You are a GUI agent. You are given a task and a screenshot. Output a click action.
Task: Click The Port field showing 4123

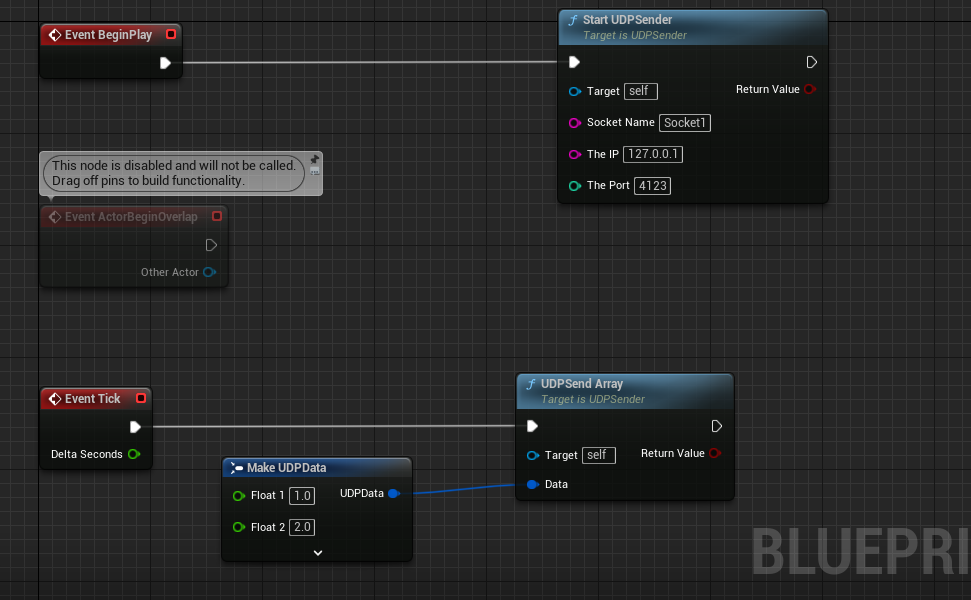click(652, 185)
